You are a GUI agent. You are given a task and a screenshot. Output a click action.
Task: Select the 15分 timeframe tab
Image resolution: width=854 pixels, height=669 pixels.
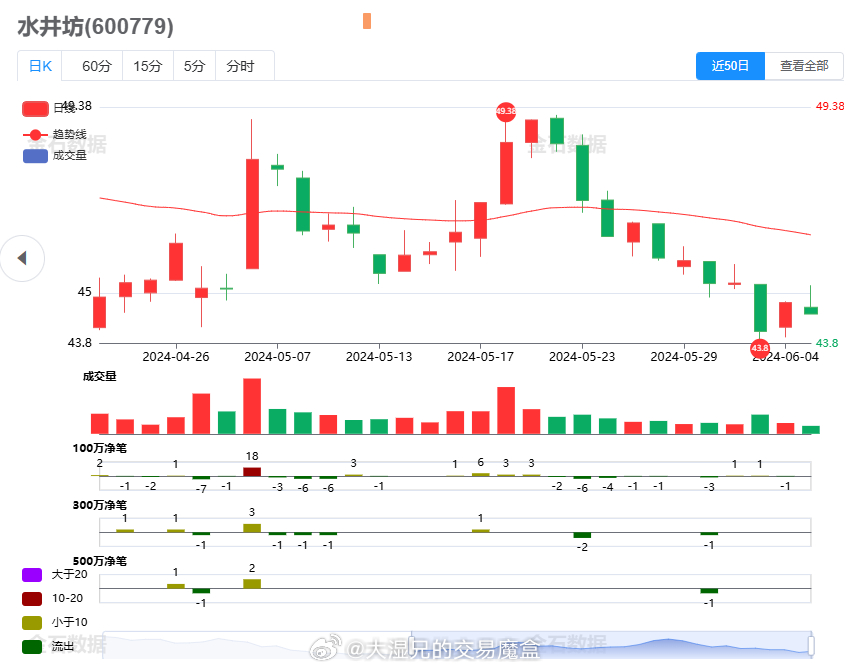tap(148, 66)
